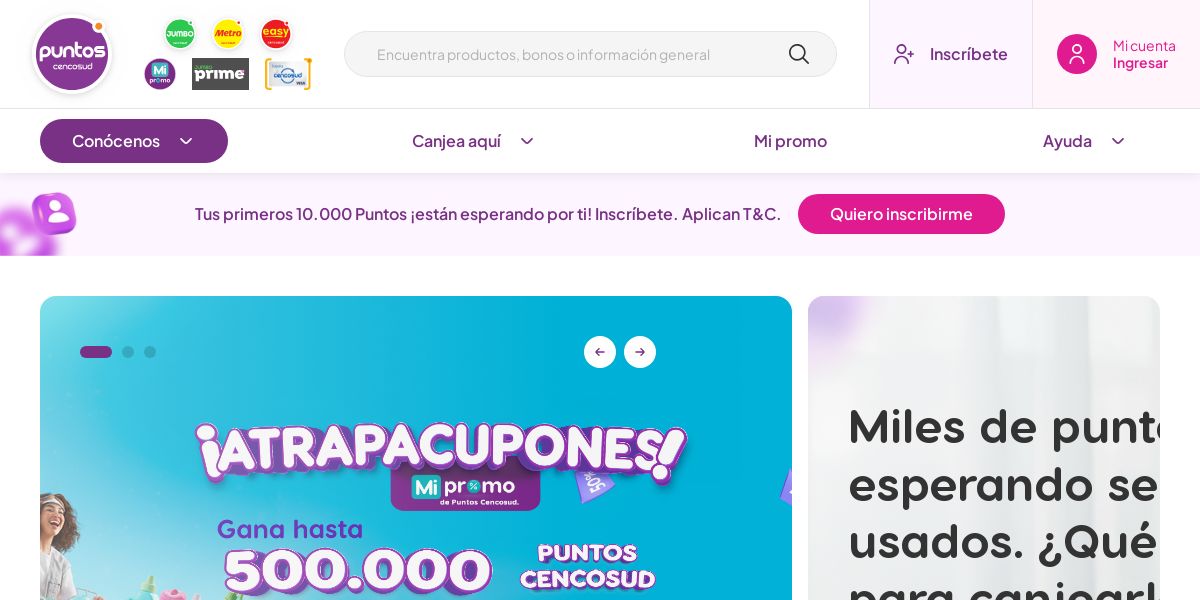Open the Jumbo brand icon
The height and width of the screenshot is (600, 1200).
coord(180,34)
